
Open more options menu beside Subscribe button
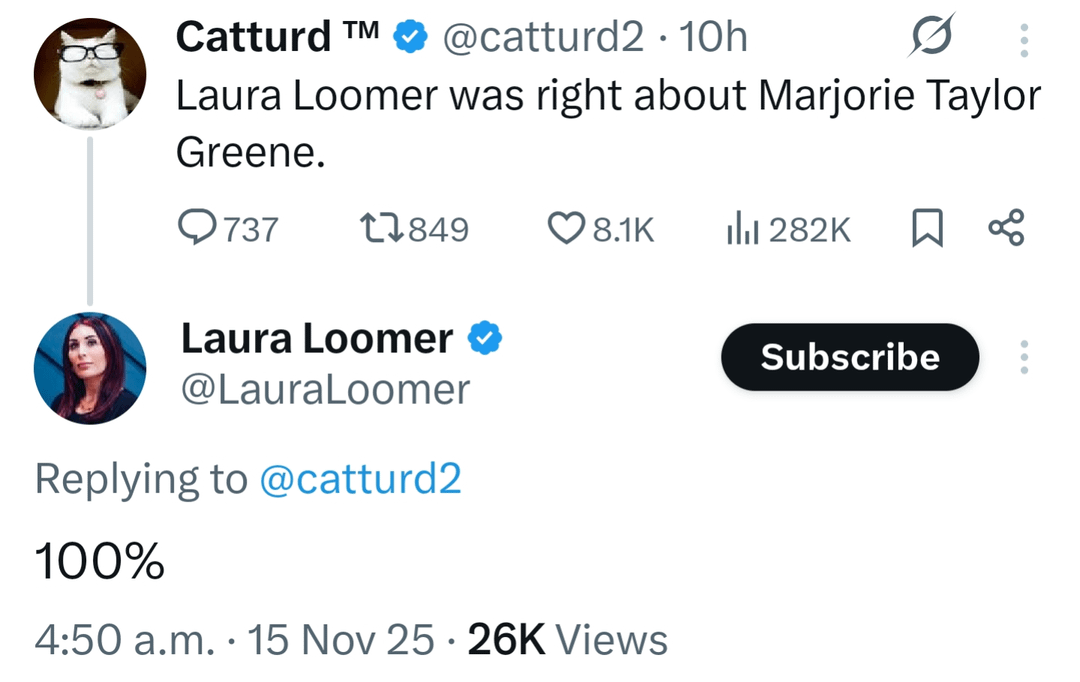[x=1023, y=358]
